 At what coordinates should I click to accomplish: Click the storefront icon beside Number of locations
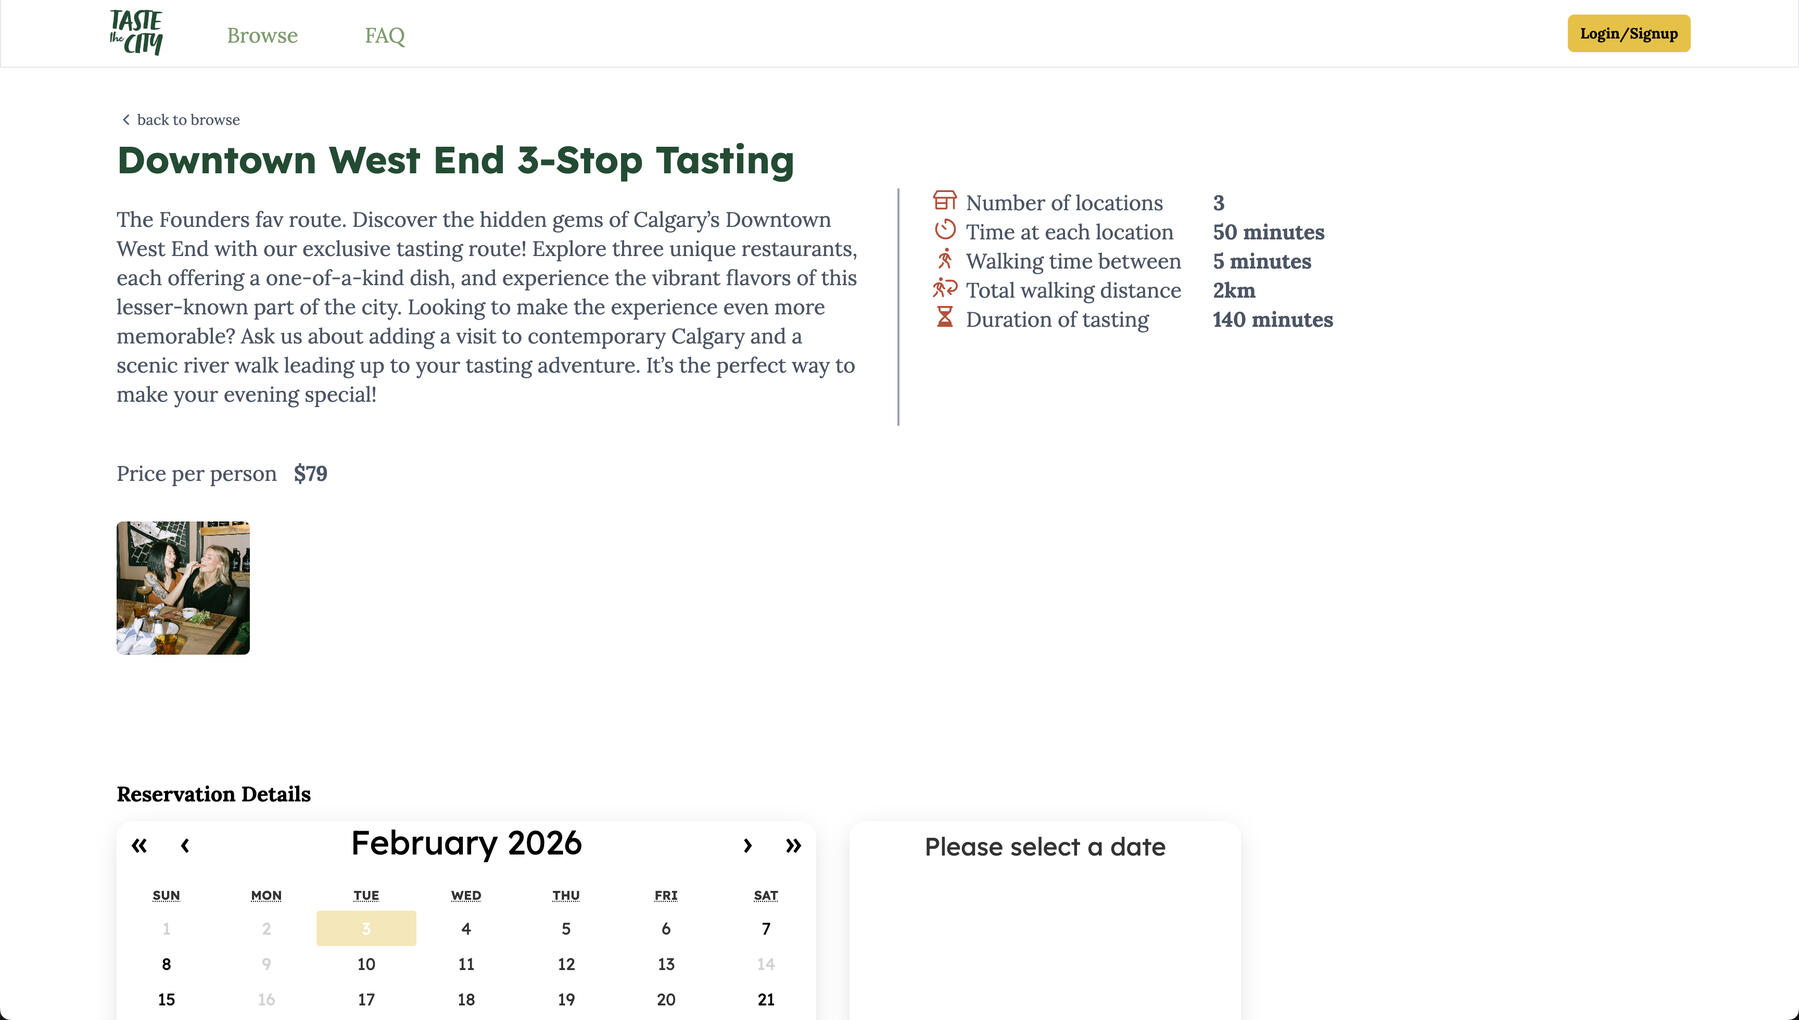point(944,201)
